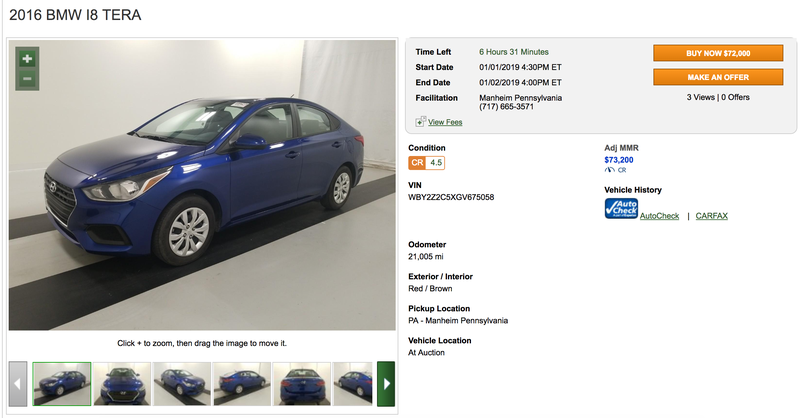Click the phone number (717) 665-3571
Screen dimensions: 800x418
click(506, 107)
